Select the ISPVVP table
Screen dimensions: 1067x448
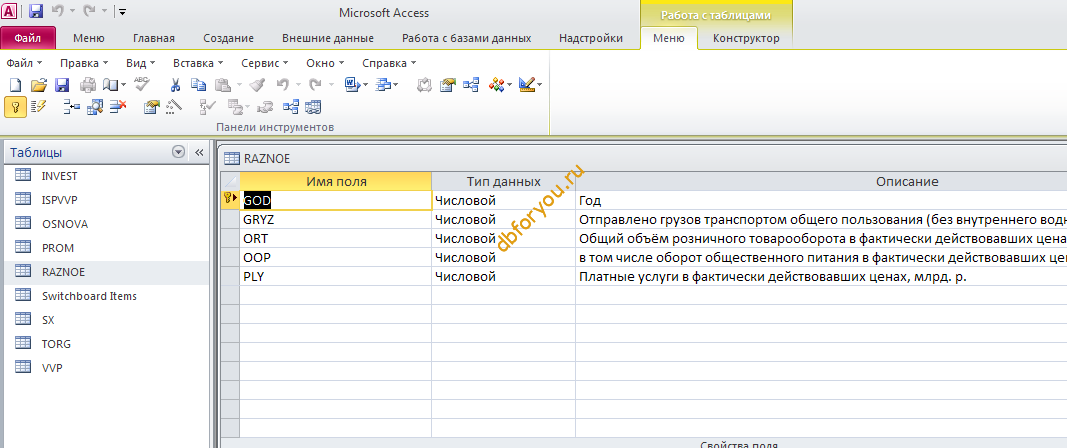[x=59, y=199]
